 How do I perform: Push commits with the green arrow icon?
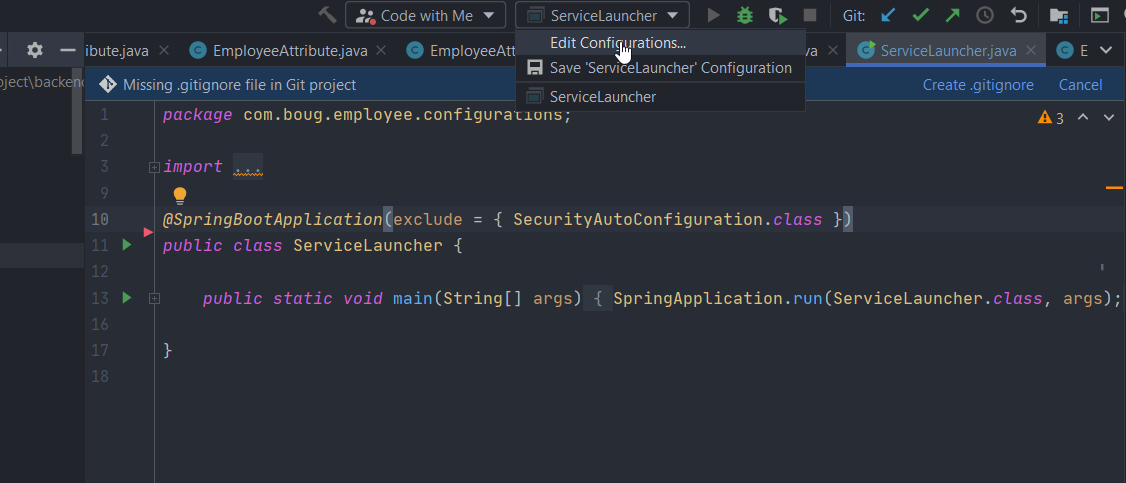tap(952, 15)
